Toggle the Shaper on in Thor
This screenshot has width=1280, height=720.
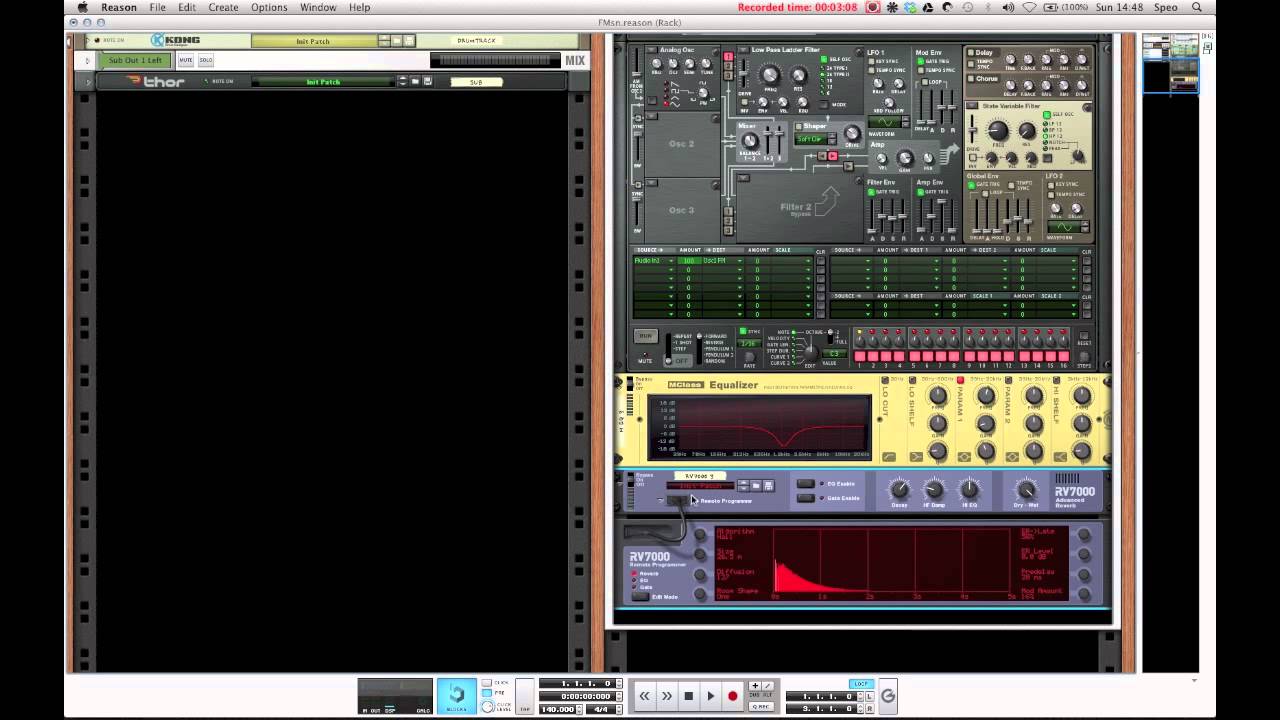[798, 126]
